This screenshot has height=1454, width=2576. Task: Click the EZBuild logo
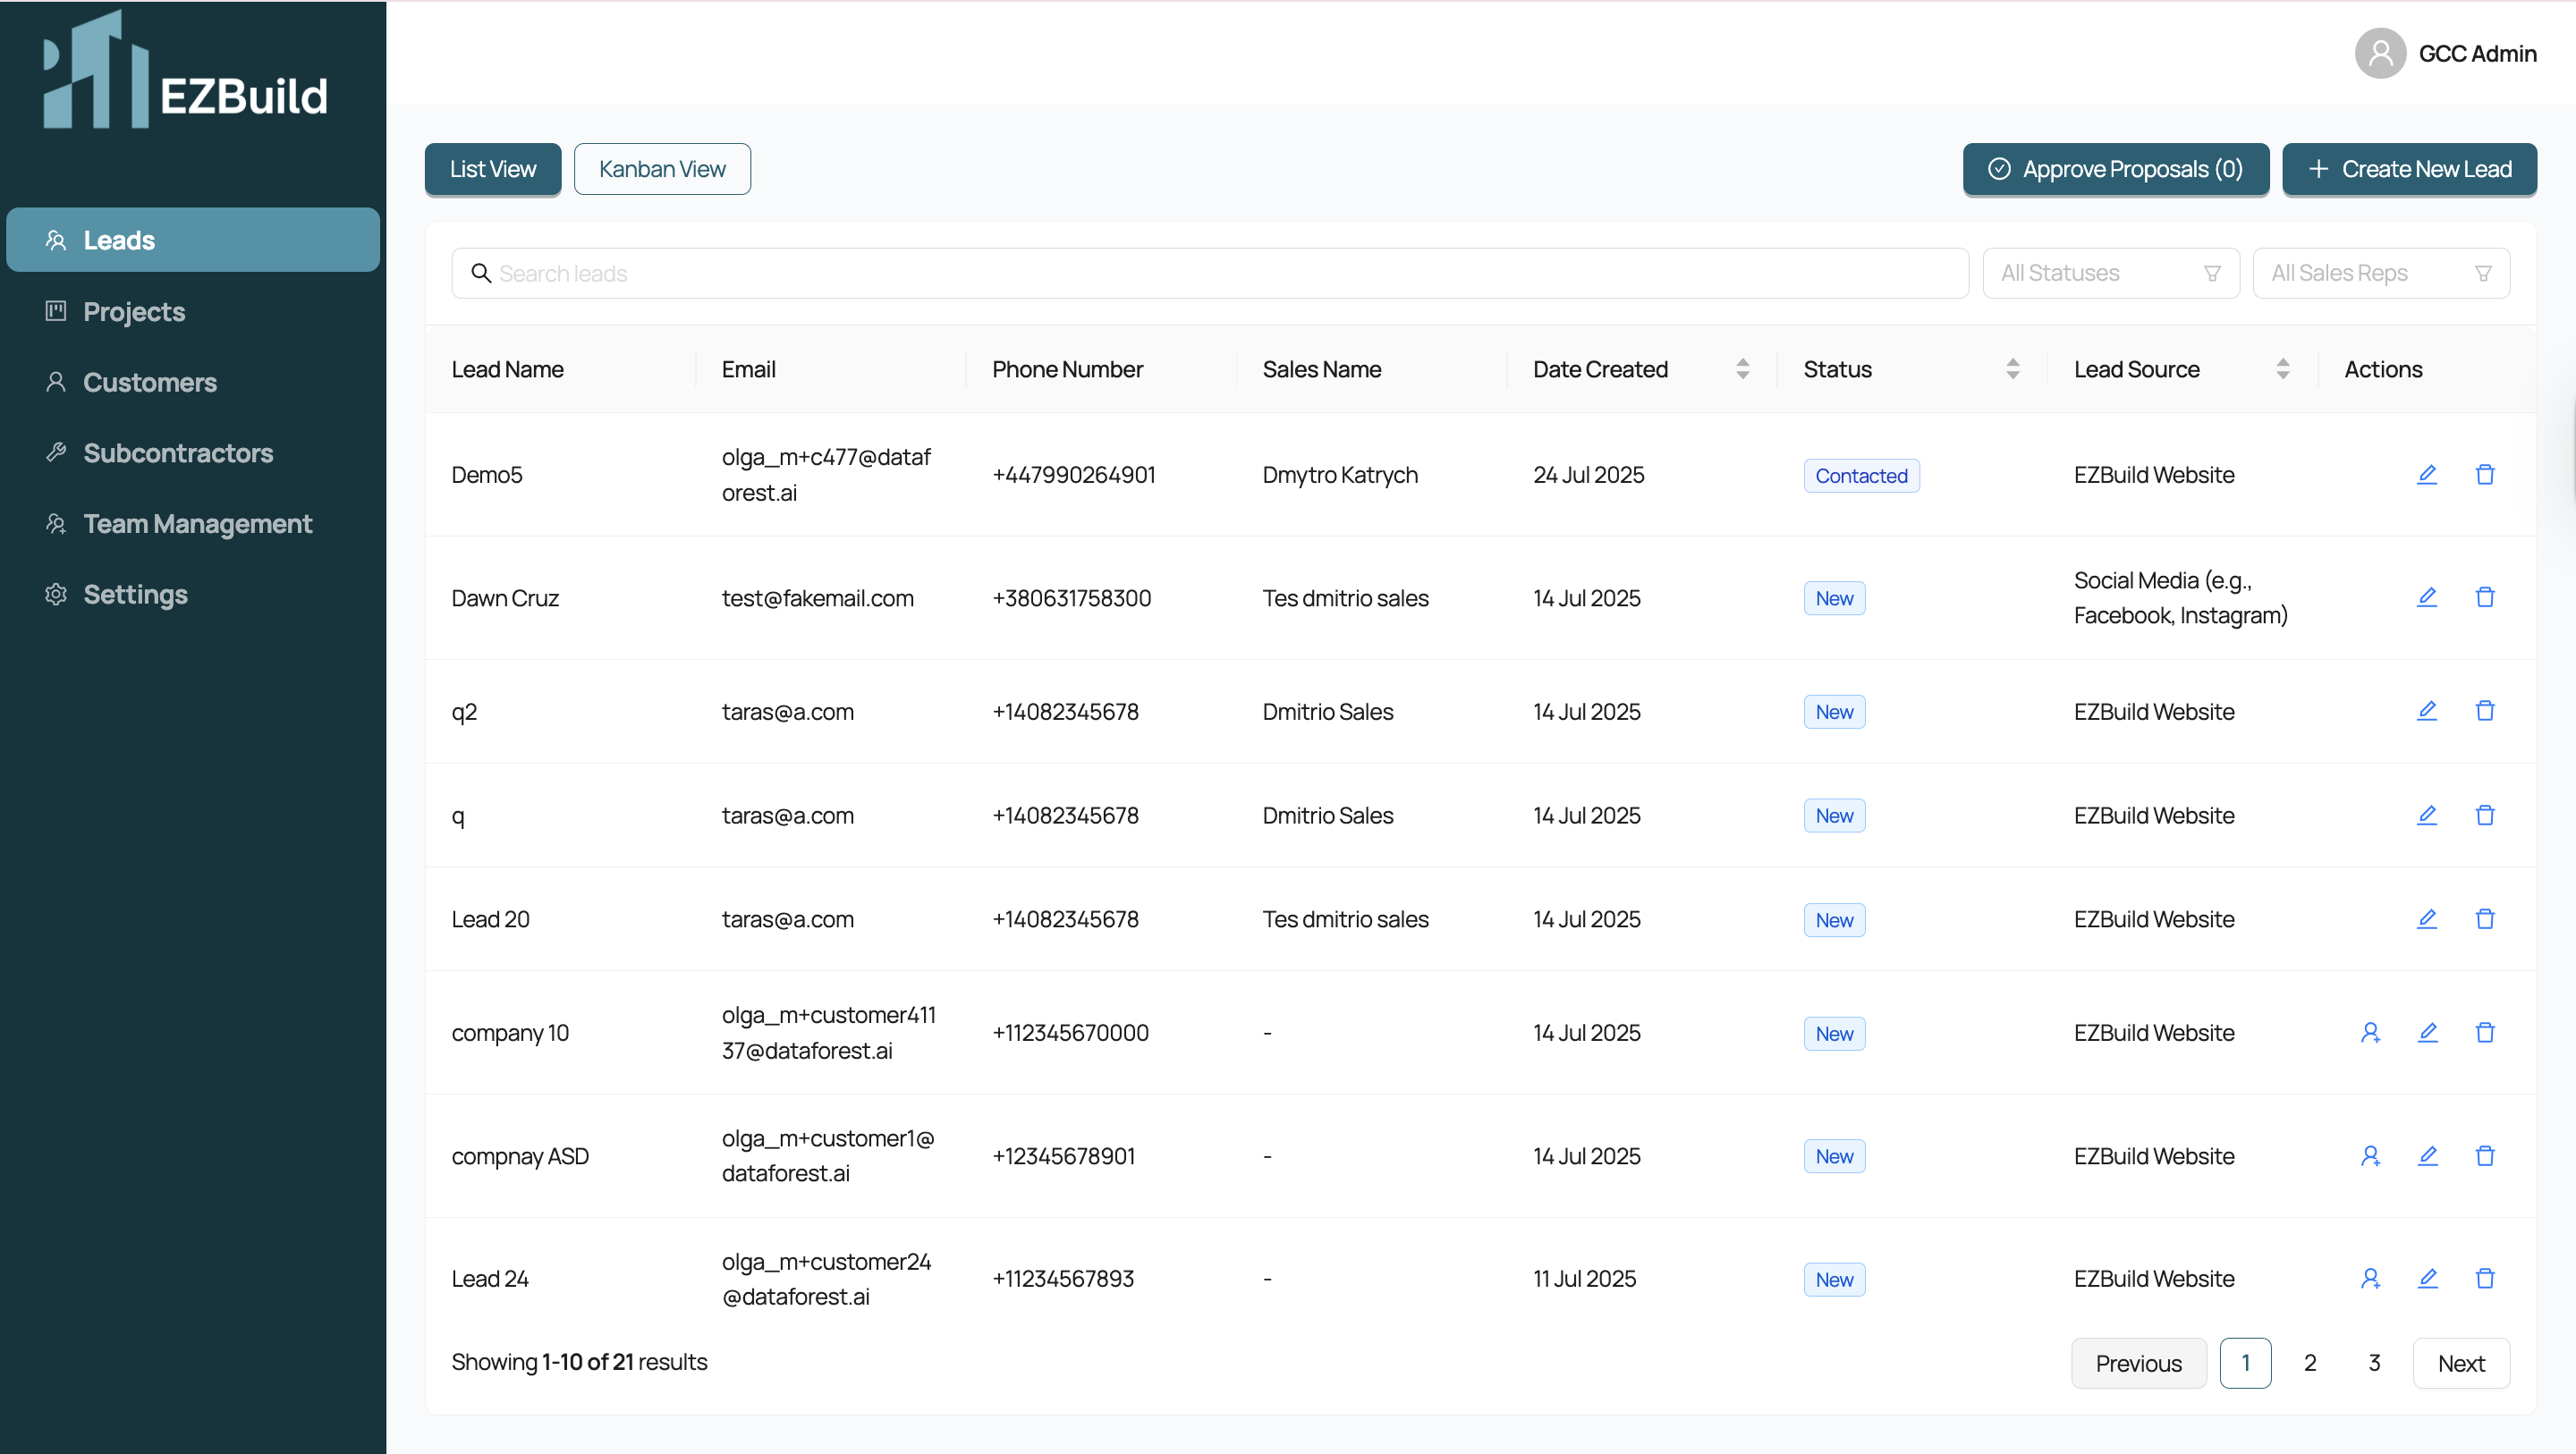185,70
